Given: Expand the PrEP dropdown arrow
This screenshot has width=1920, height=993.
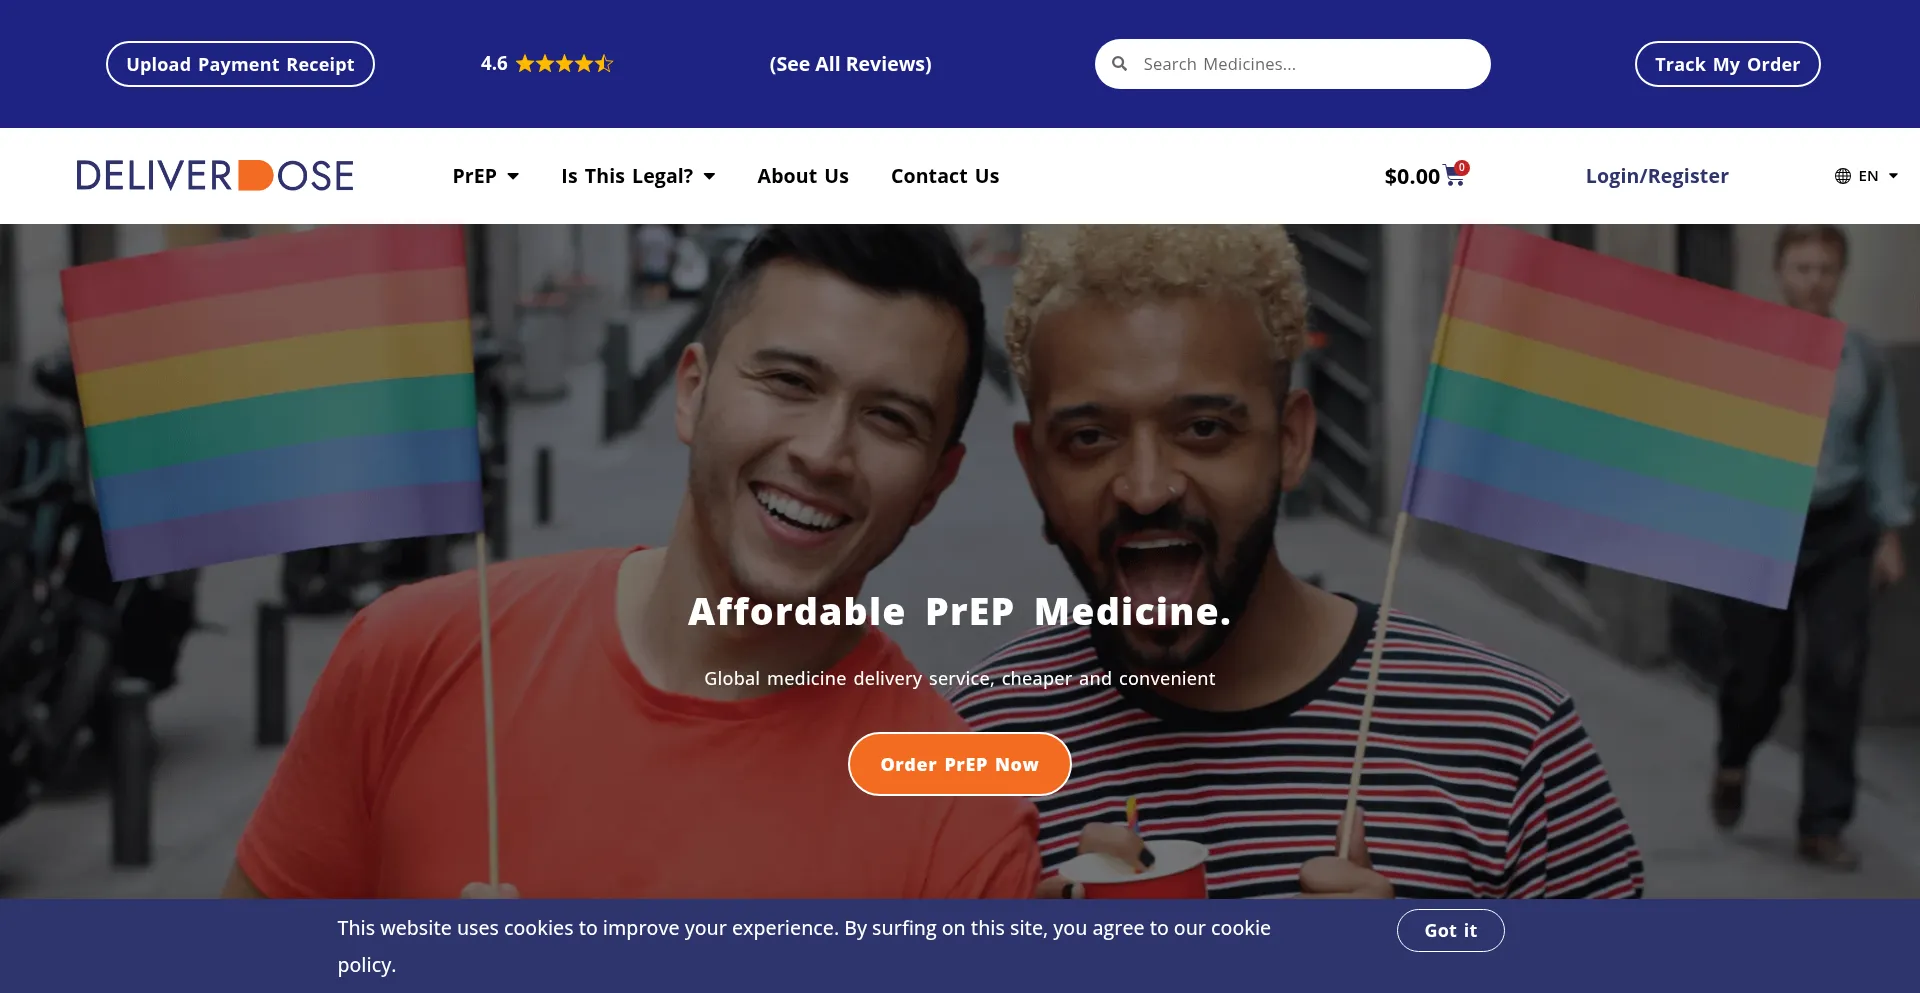Looking at the screenshot, I should [x=513, y=176].
